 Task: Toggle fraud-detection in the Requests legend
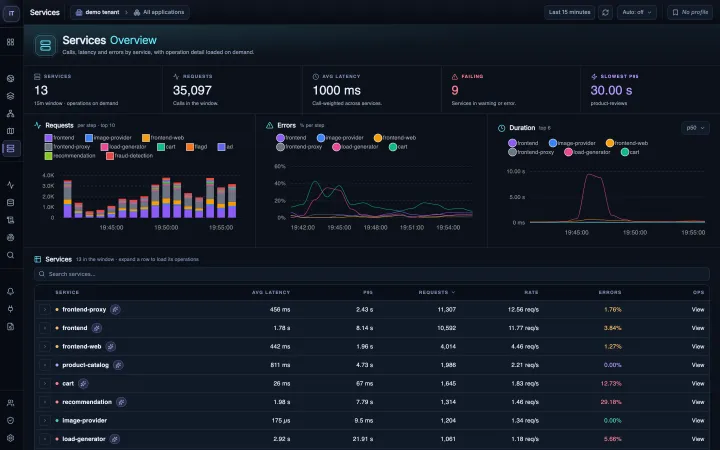coord(129,156)
